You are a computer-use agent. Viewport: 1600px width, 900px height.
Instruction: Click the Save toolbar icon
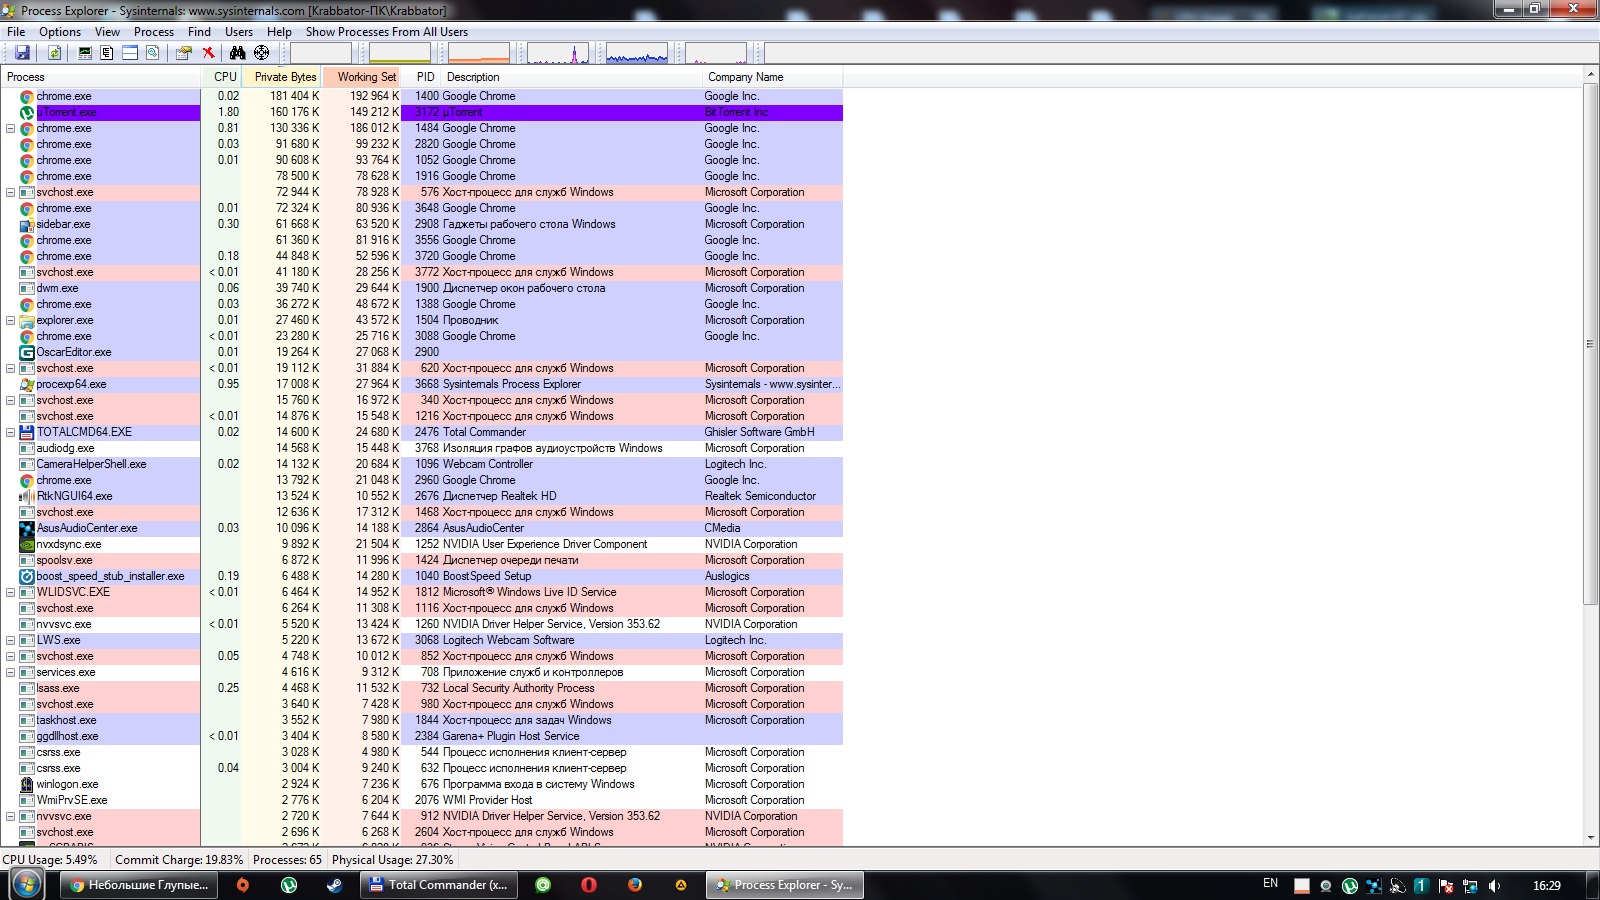pyautogui.click(x=22, y=53)
